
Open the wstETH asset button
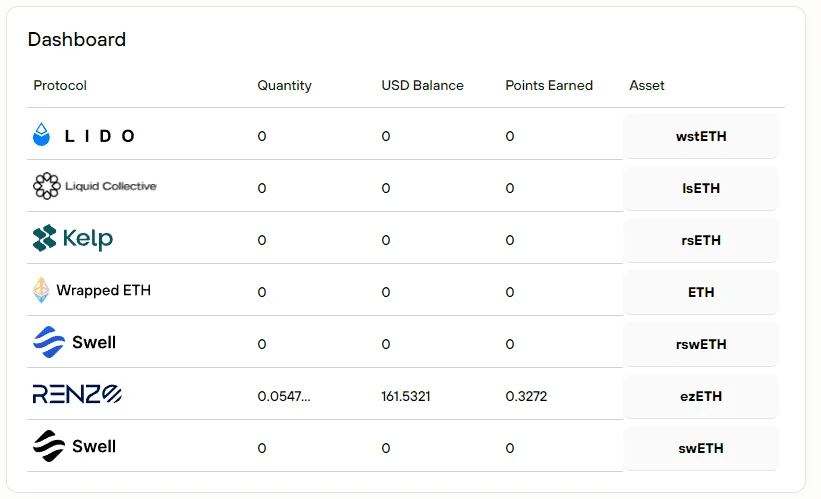tap(701, 136)
